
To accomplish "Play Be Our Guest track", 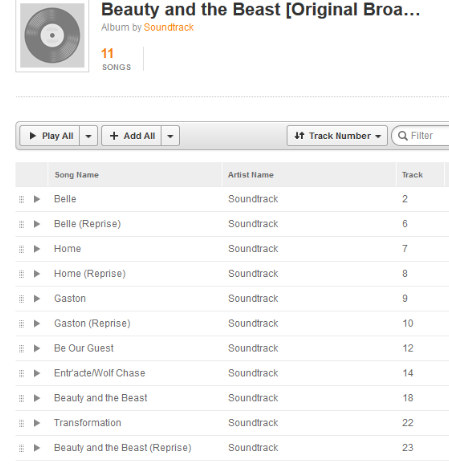I will (x=37, y=349).
